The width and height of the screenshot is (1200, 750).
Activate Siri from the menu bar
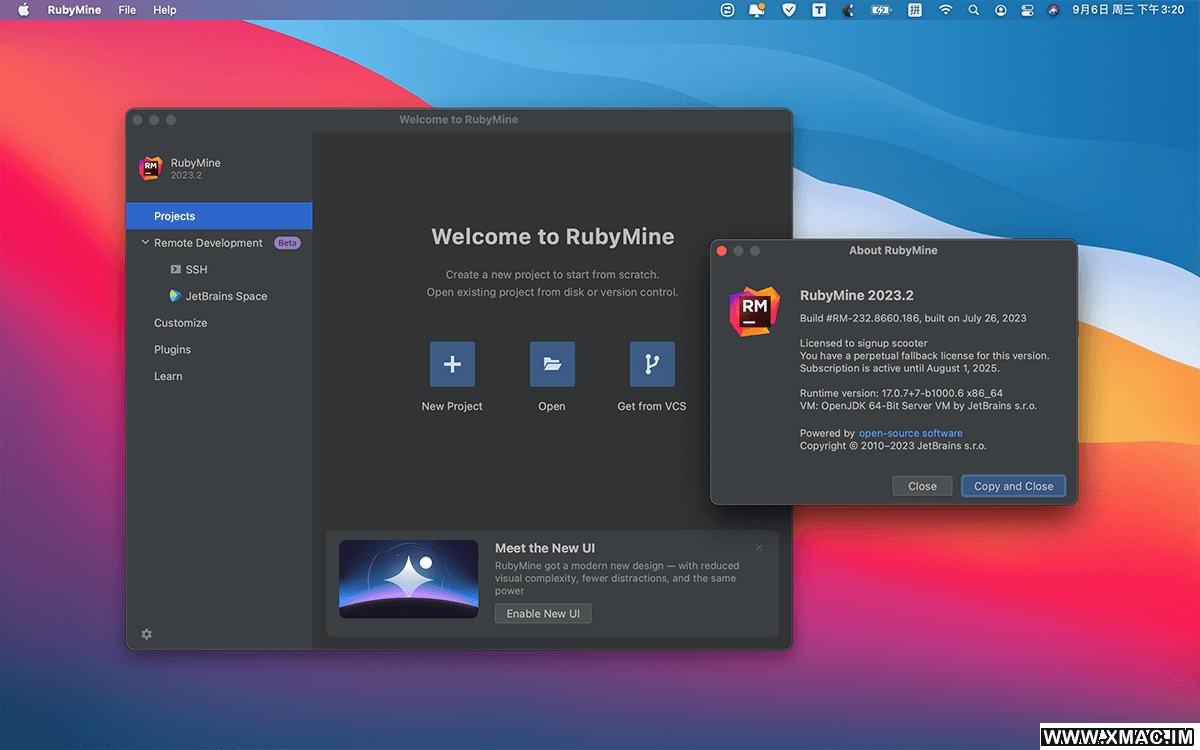coord(1053,10)
